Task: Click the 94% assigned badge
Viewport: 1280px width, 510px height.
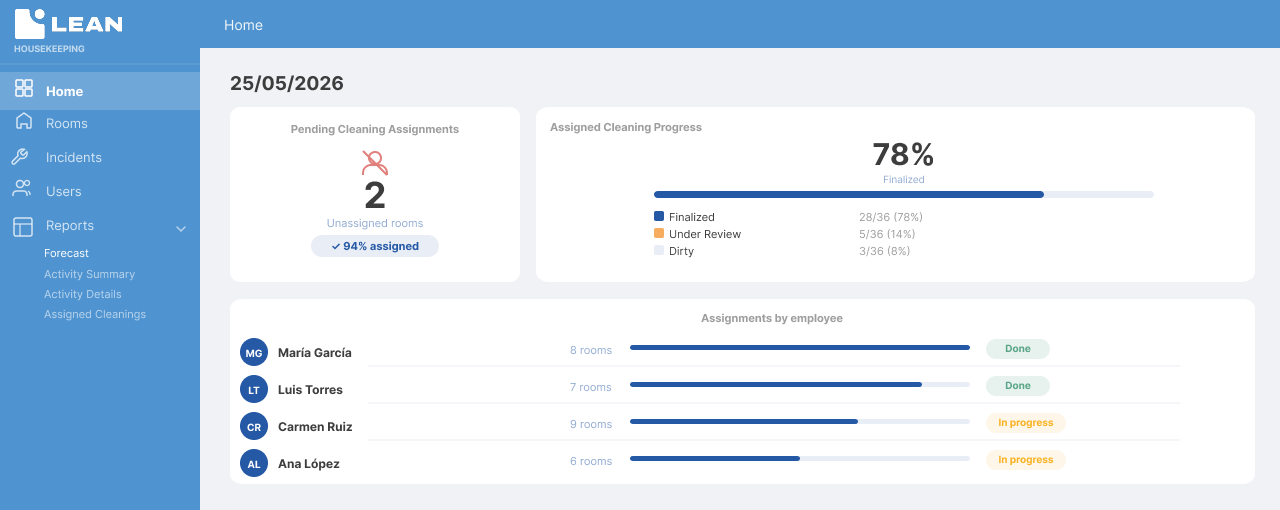Action: (375, 246)
